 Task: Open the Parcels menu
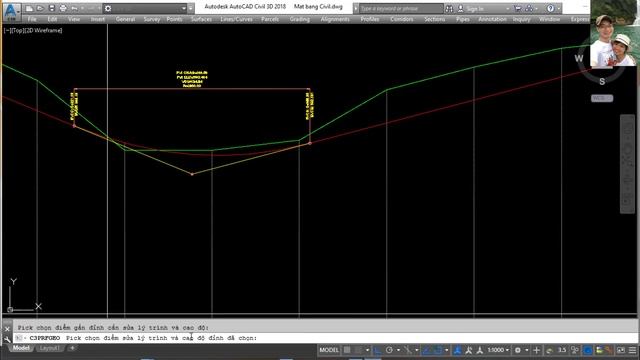tap(270, 19)
